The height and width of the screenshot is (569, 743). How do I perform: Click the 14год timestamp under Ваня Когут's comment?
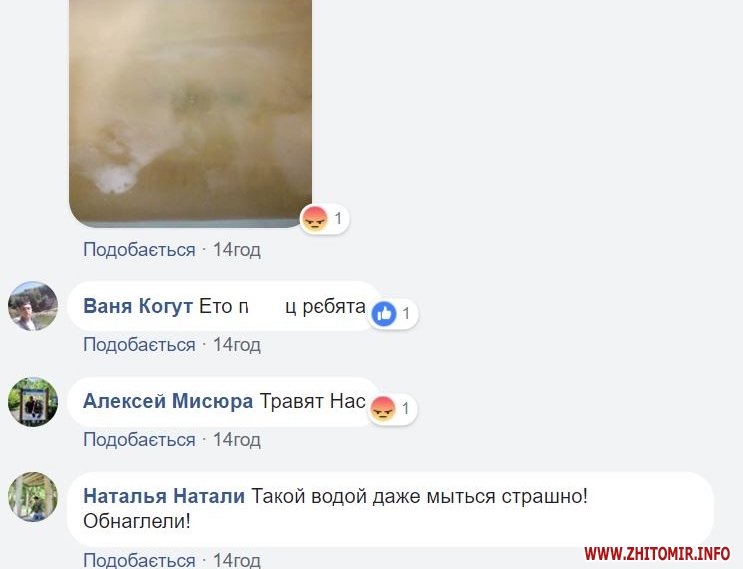(236, 344)
